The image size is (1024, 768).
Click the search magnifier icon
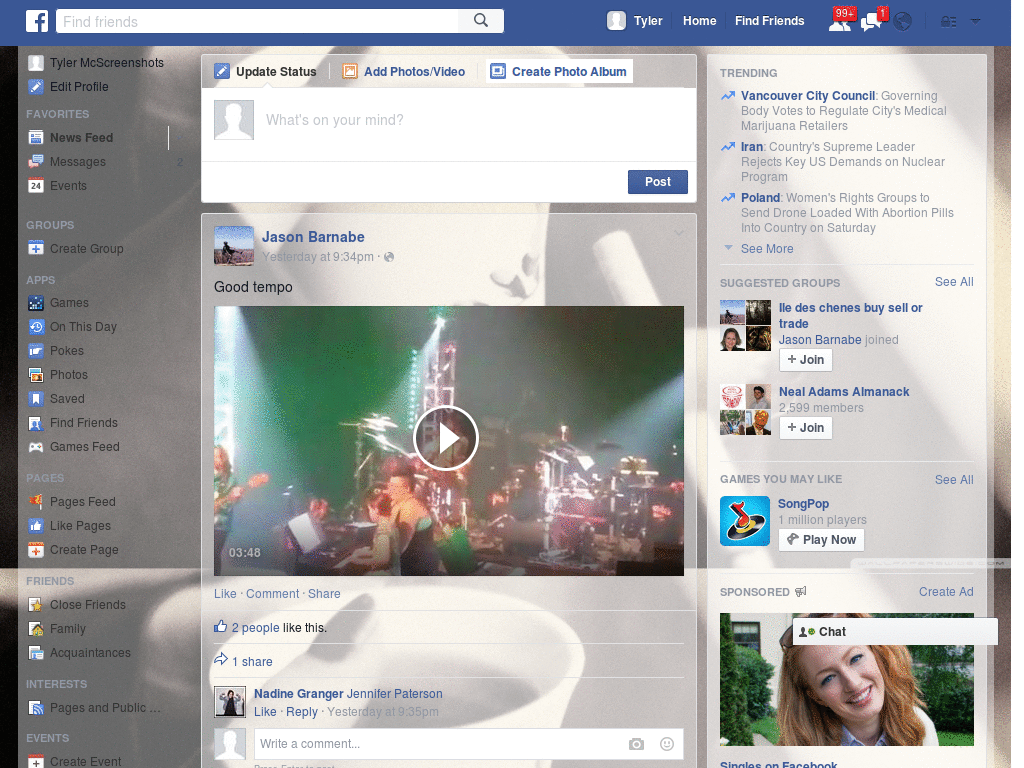coord(481,21)
